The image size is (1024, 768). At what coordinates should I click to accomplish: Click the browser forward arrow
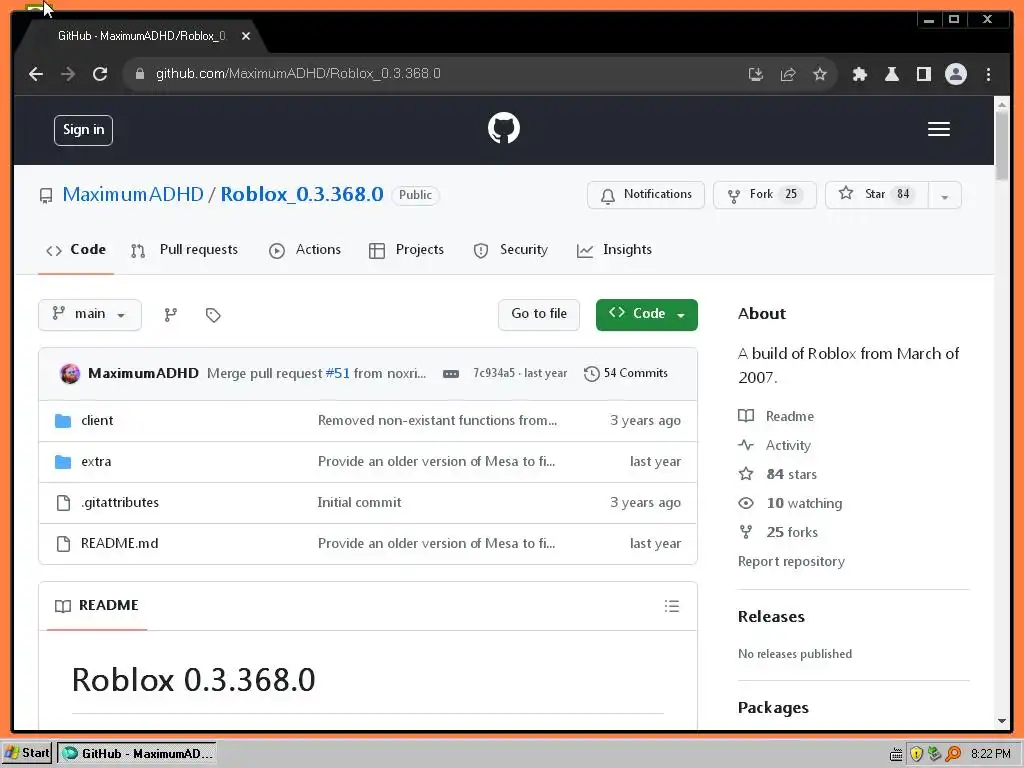[x=68, y=74]
